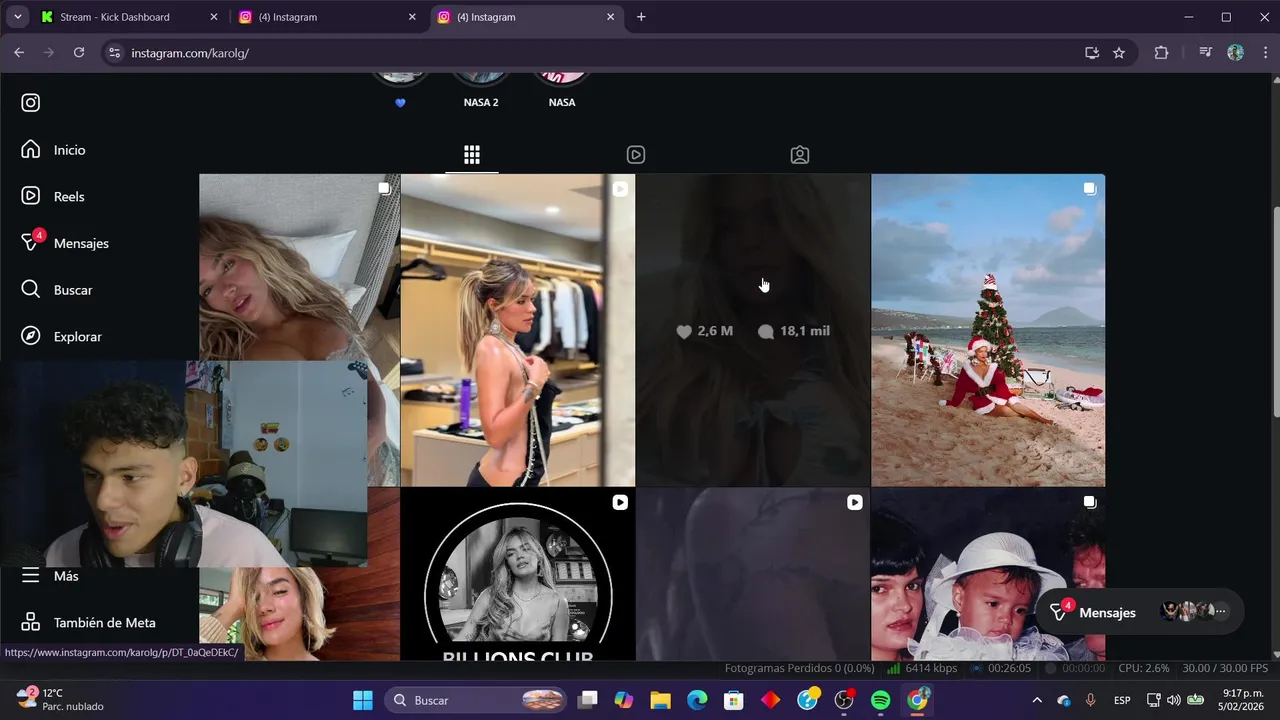Show hidden system tray icons
1280x720 pixels.
[x=1037, y=700]
